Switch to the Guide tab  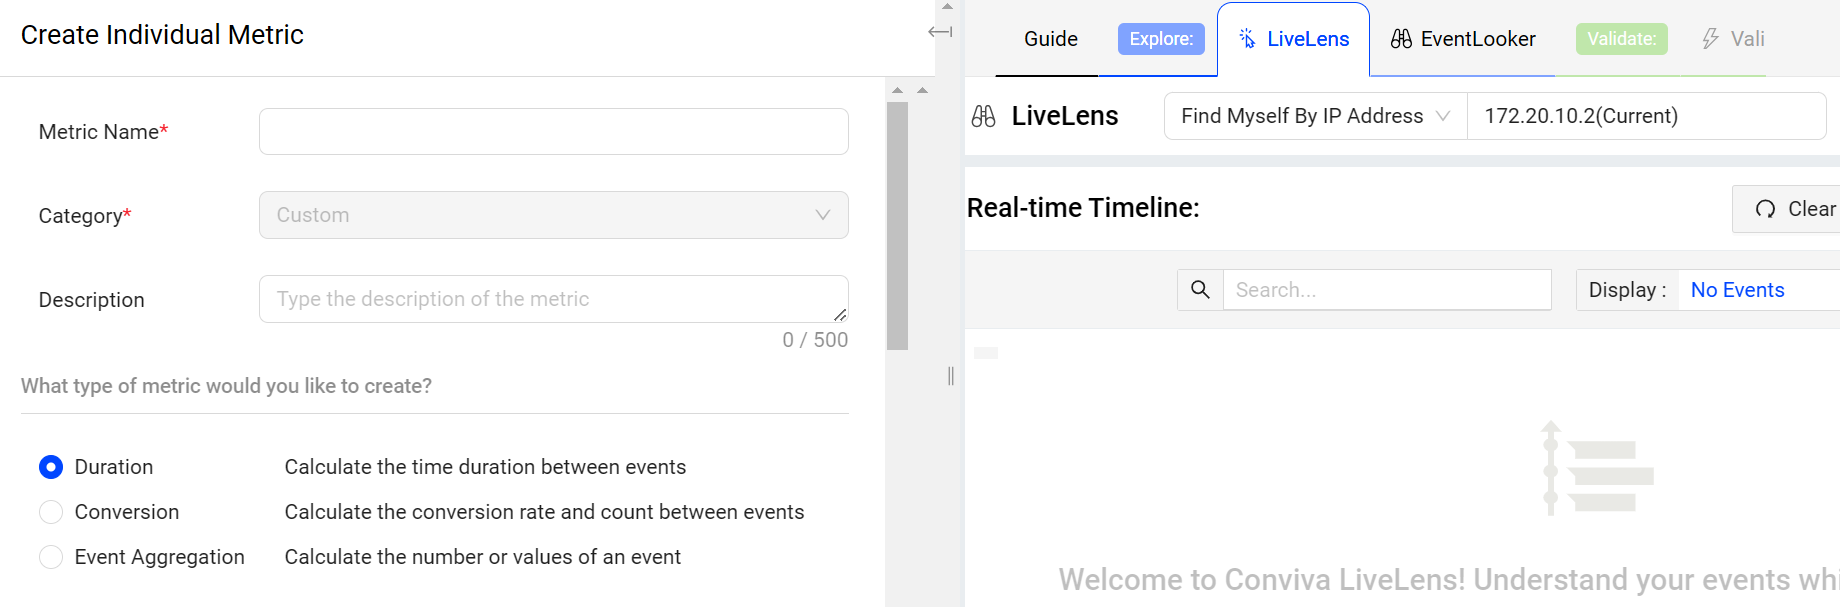(x=1050, y=39)
